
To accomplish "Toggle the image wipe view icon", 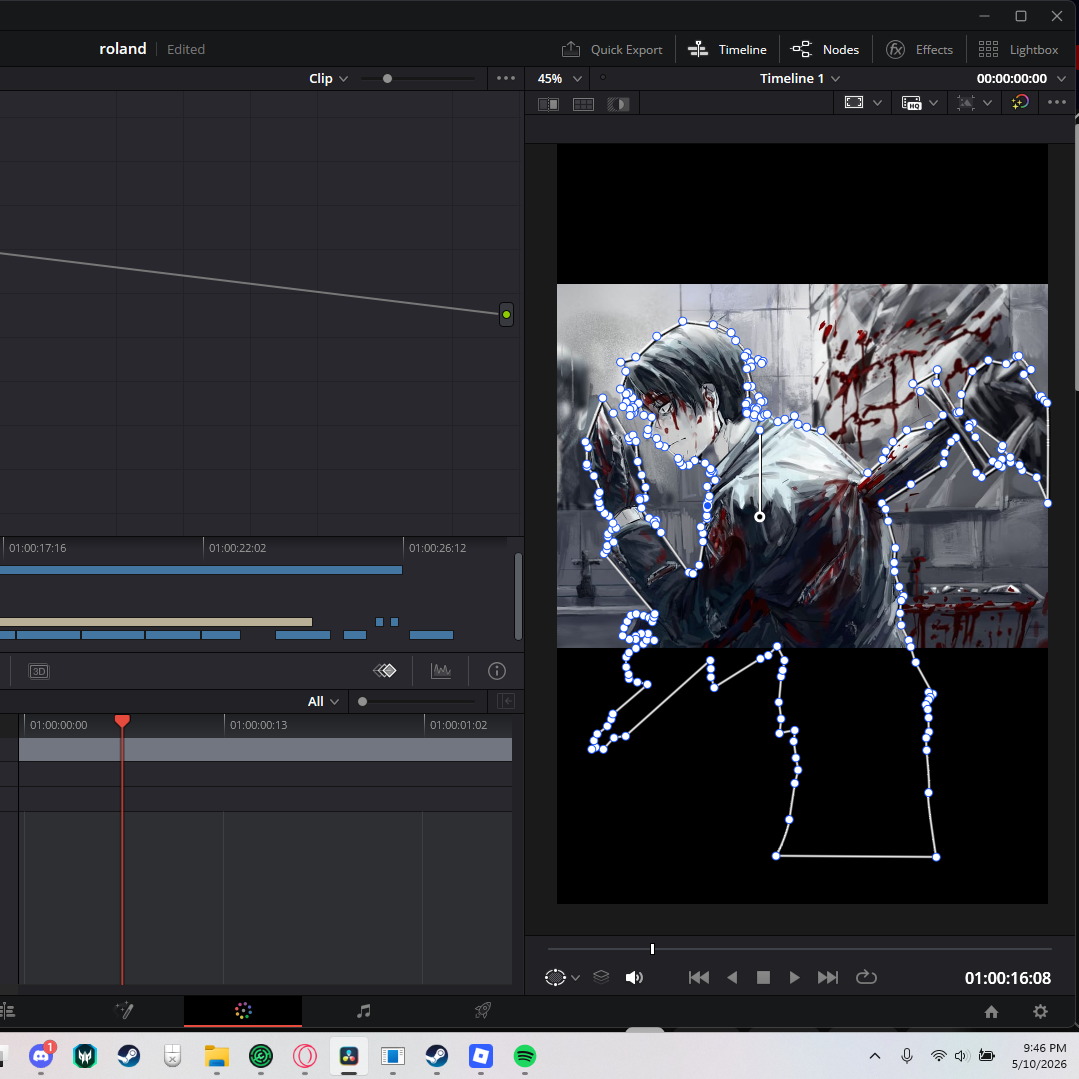I will [548, 104].
